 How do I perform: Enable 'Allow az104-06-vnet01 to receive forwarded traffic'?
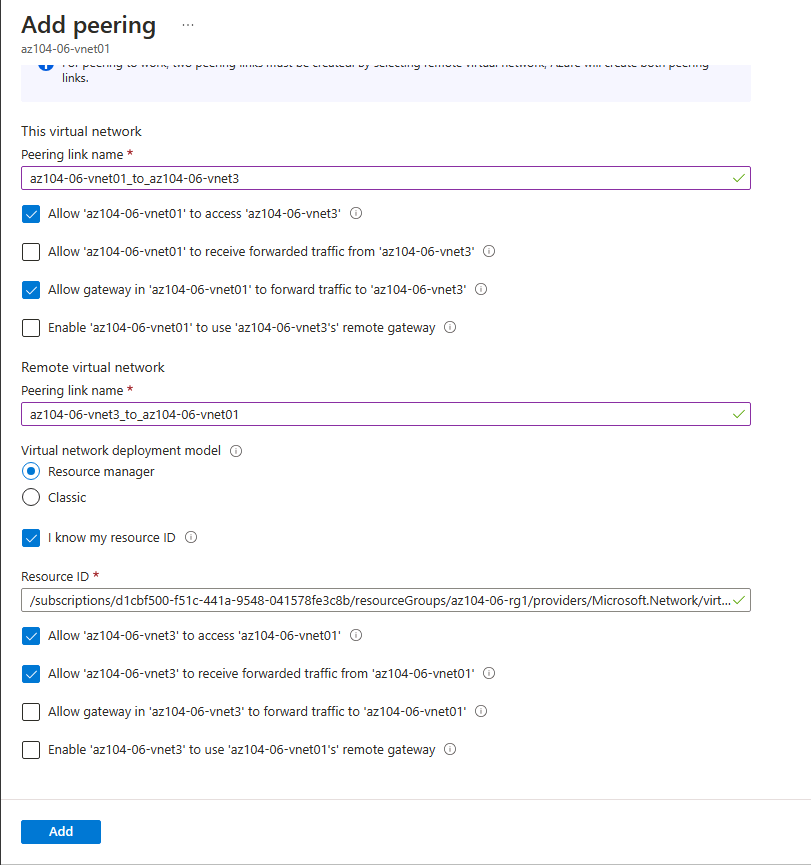31,252
